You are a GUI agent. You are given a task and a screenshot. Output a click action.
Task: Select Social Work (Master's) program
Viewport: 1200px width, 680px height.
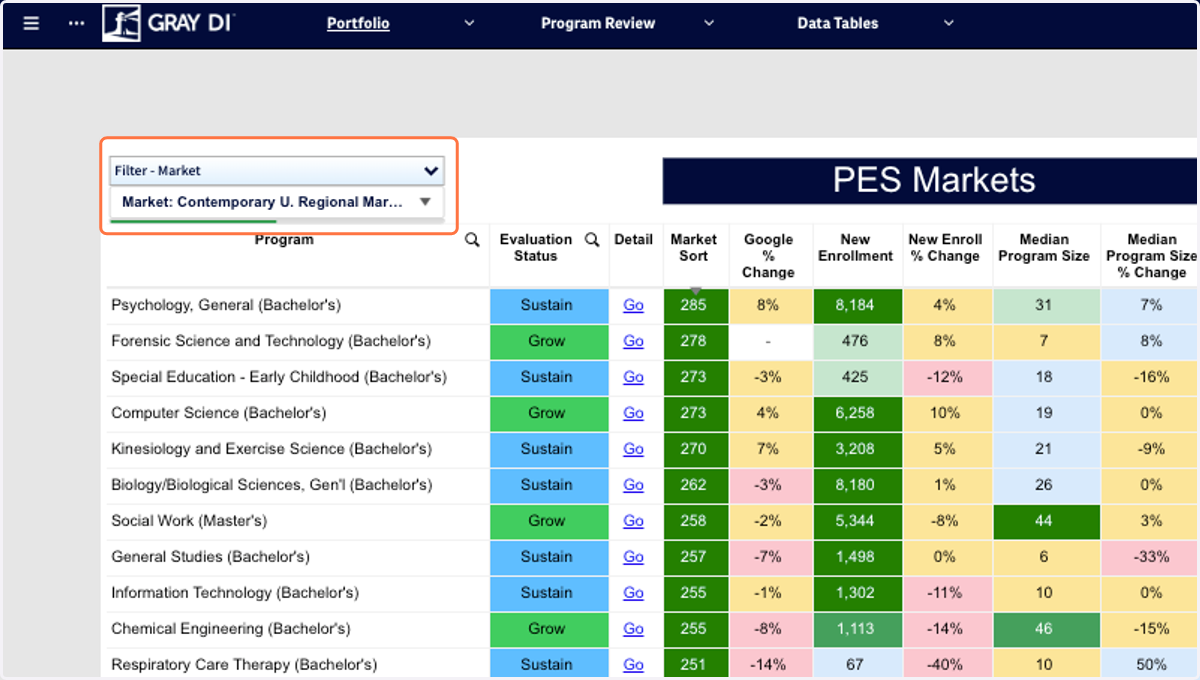point(189,521)
